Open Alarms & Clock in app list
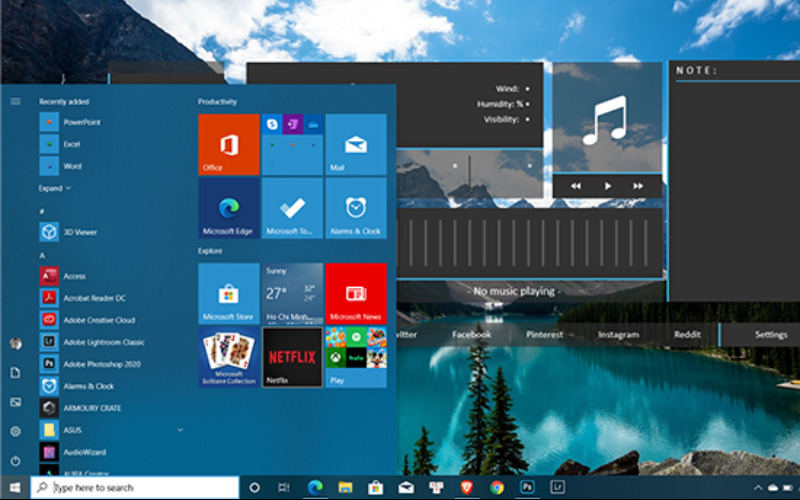Image resolution: width=800 pixels, height=500 pixels. (77, 386)
